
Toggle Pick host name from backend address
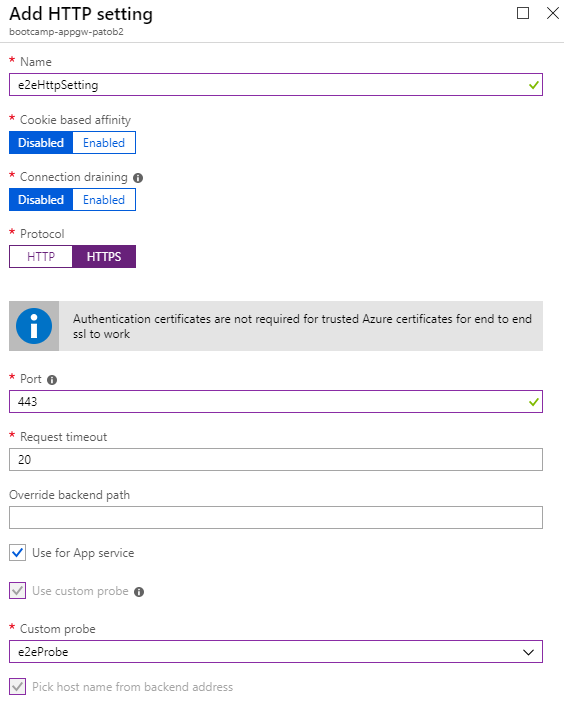click(18, 686)
